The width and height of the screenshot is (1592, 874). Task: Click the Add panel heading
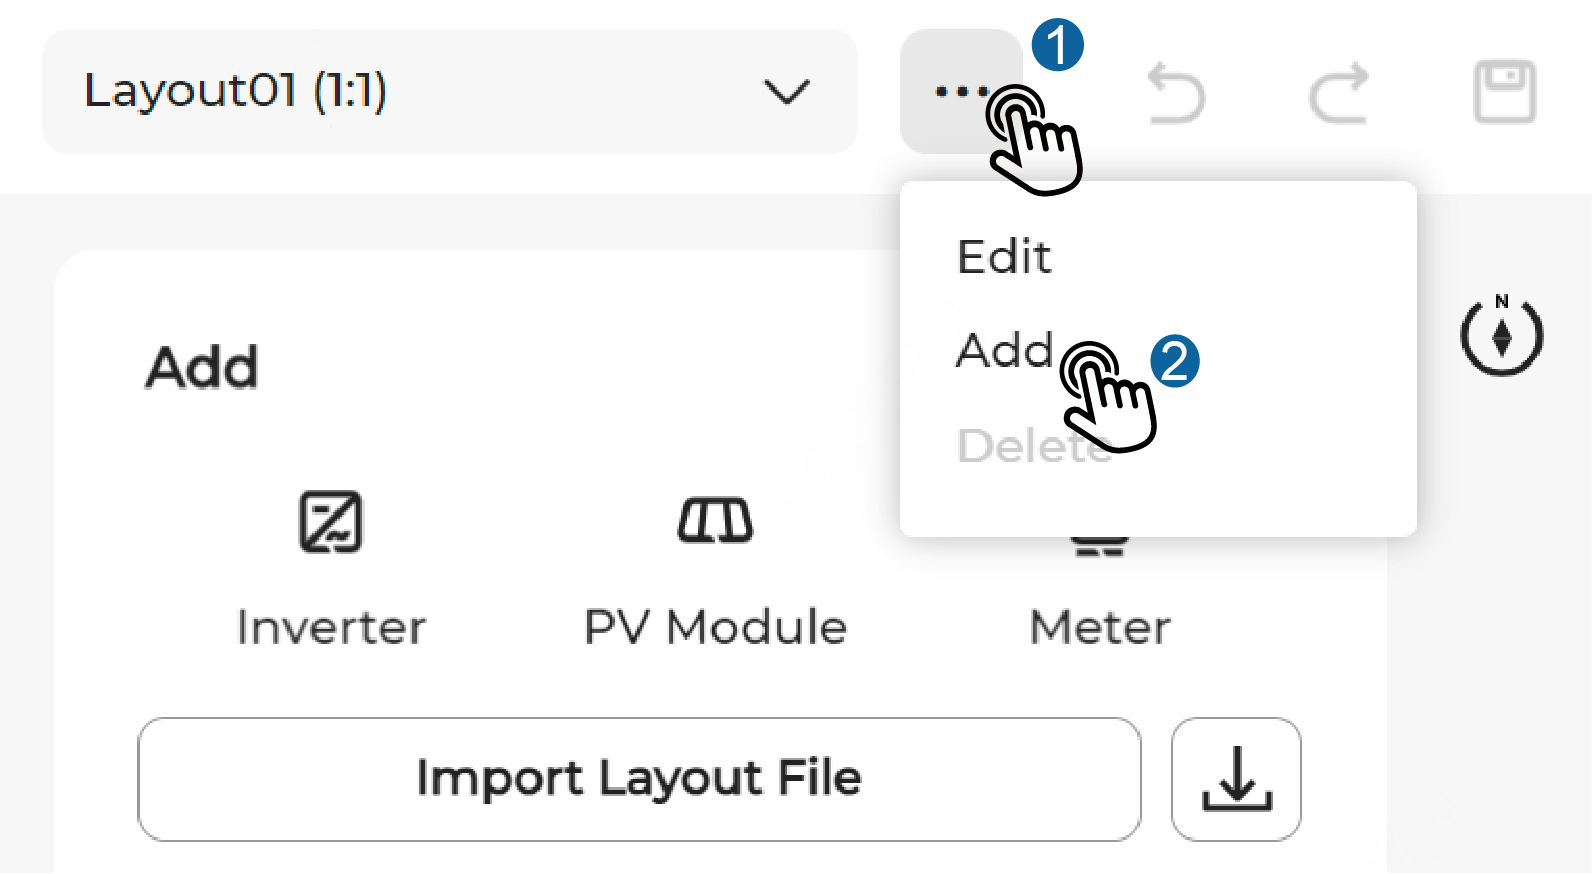[202, 367]
